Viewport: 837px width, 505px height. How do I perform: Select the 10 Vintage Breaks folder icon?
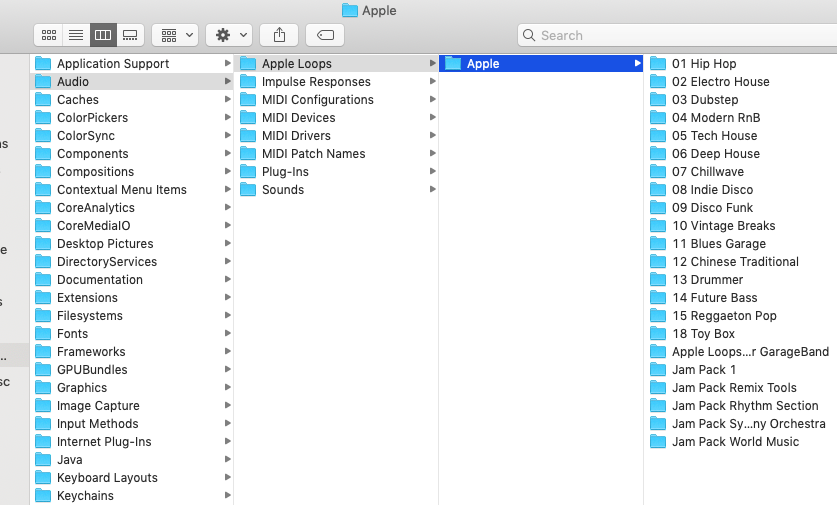pos(658,226)
